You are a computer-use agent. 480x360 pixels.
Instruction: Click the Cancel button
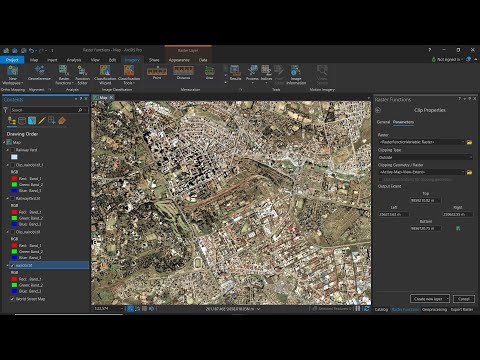pos(464,299)
